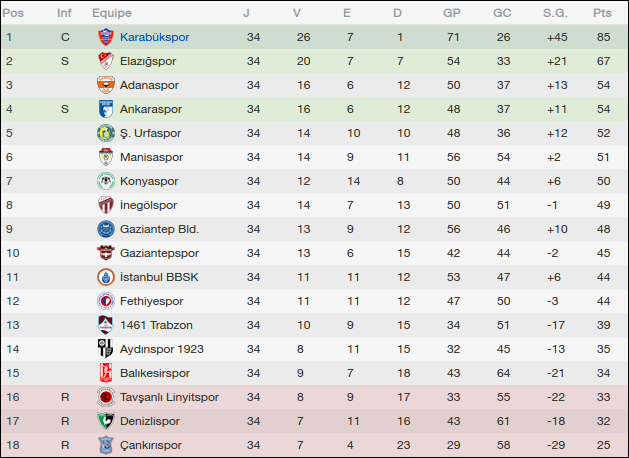Click the Çankırıspor crest icon
Viewport: 629px width, 458px height.
(x=105, y=445)
